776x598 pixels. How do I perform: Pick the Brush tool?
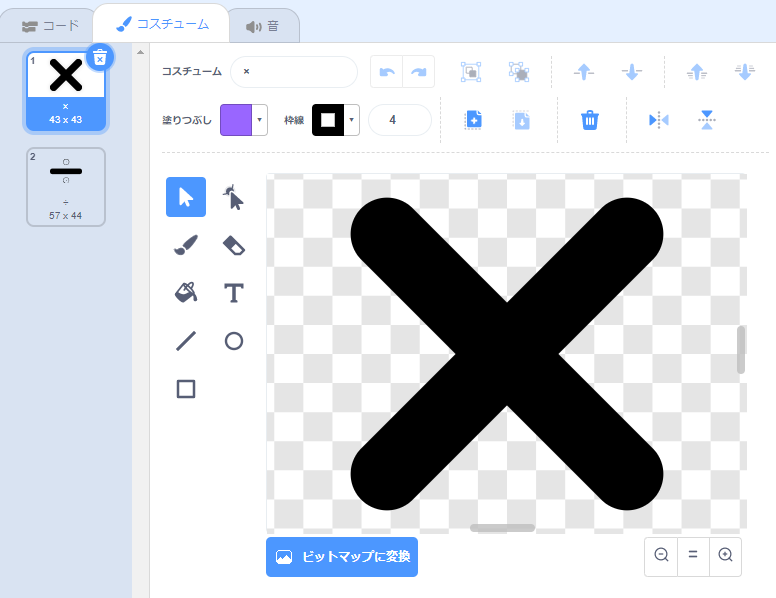186,245
